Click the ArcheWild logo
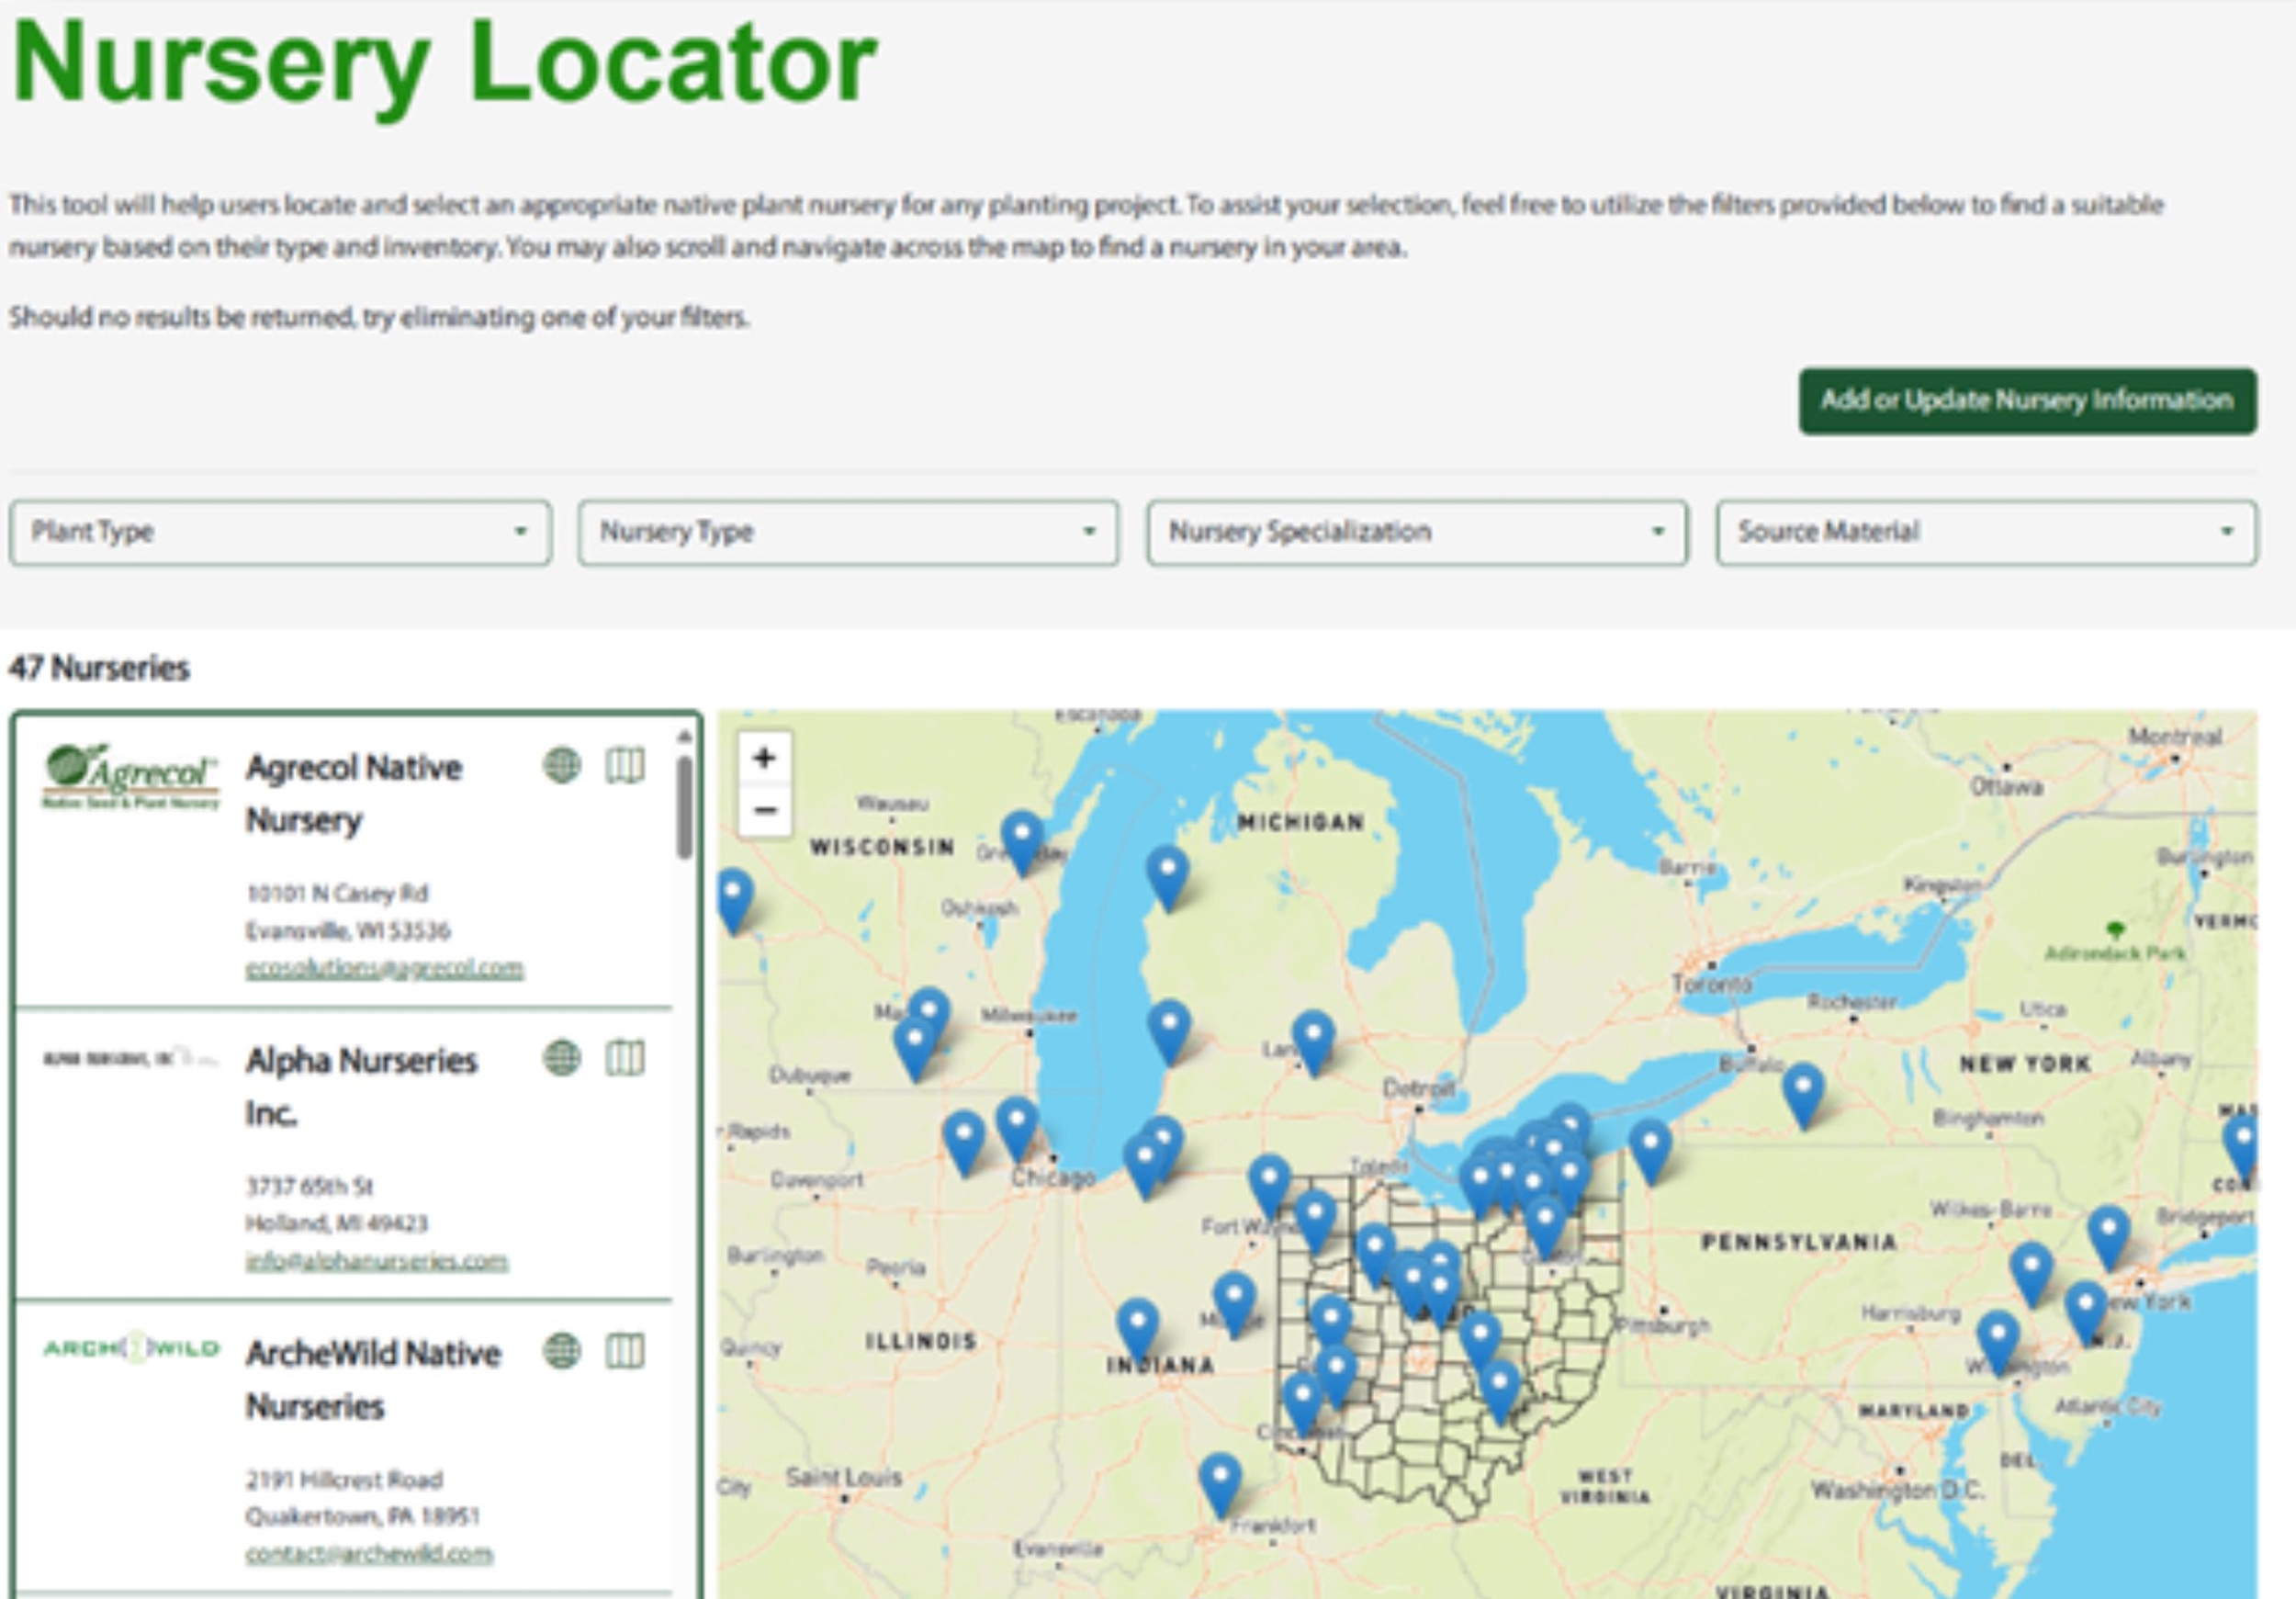Image resolution: width=2296 pixels, height=1599 pixels. click(x=133, y=1349)
